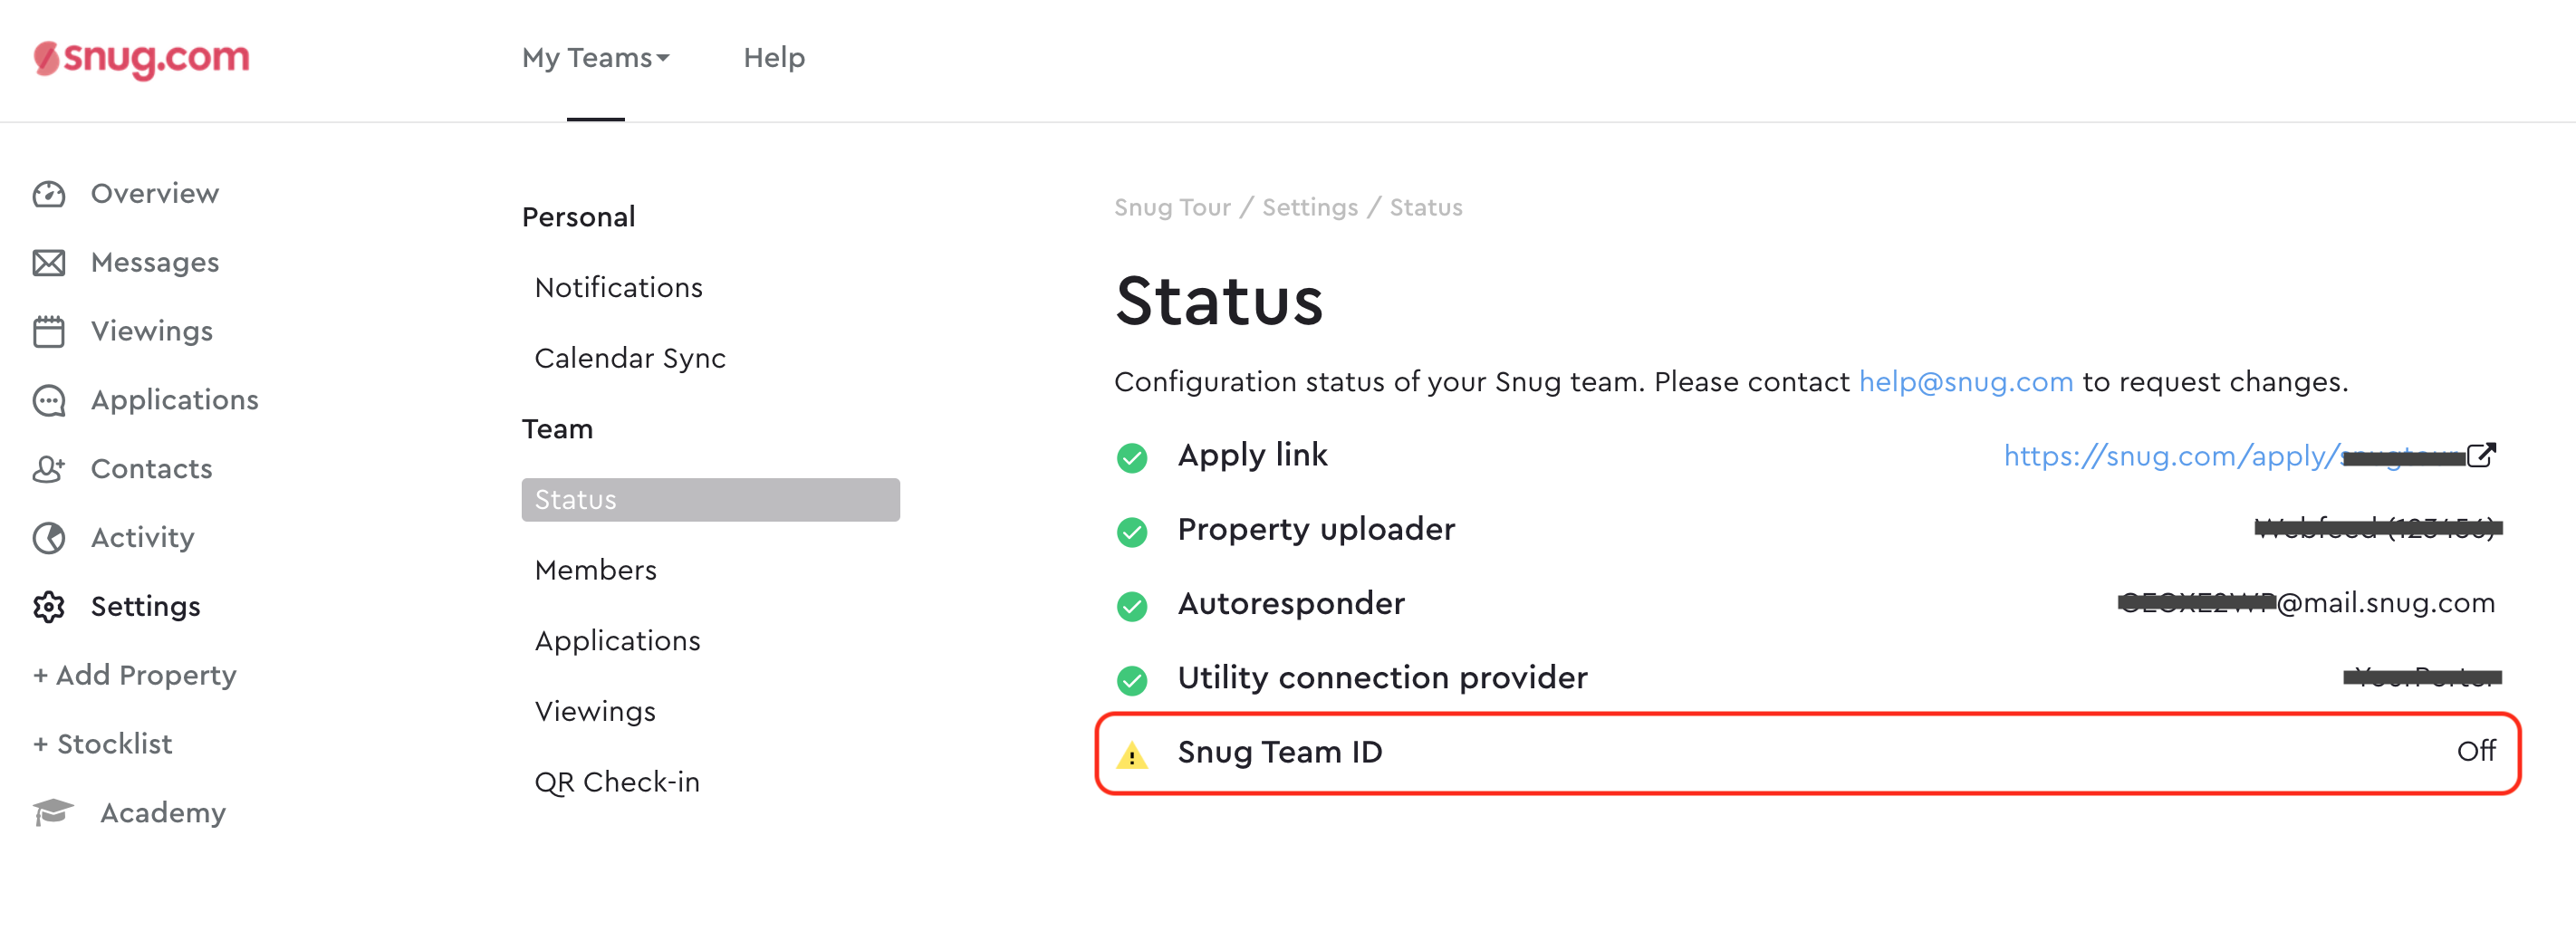Open Calendar Sync settings
Screen dimensions: 2576x931
(x=630, y=358)
